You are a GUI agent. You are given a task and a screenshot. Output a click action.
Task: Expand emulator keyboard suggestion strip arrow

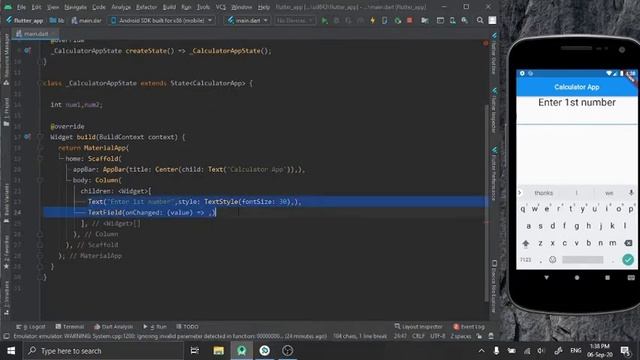click(520, 193)
